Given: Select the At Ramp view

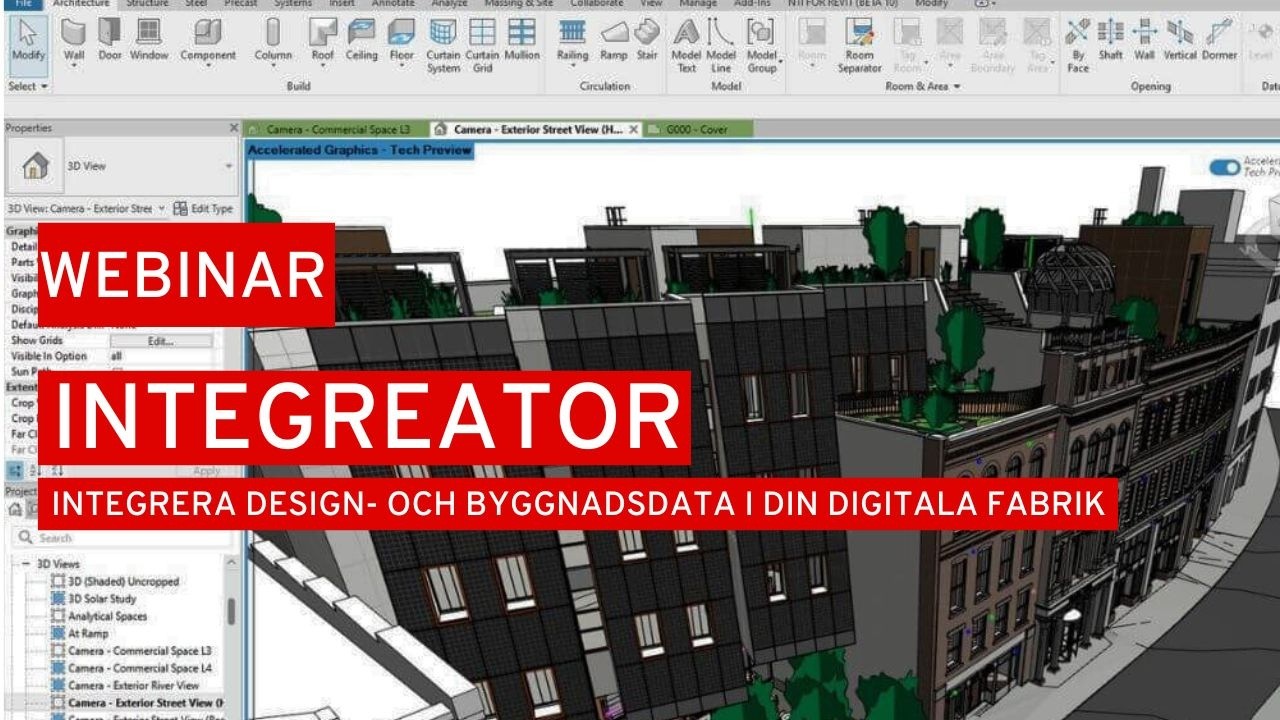Looking at the screenshot, I should pos(88,634).
